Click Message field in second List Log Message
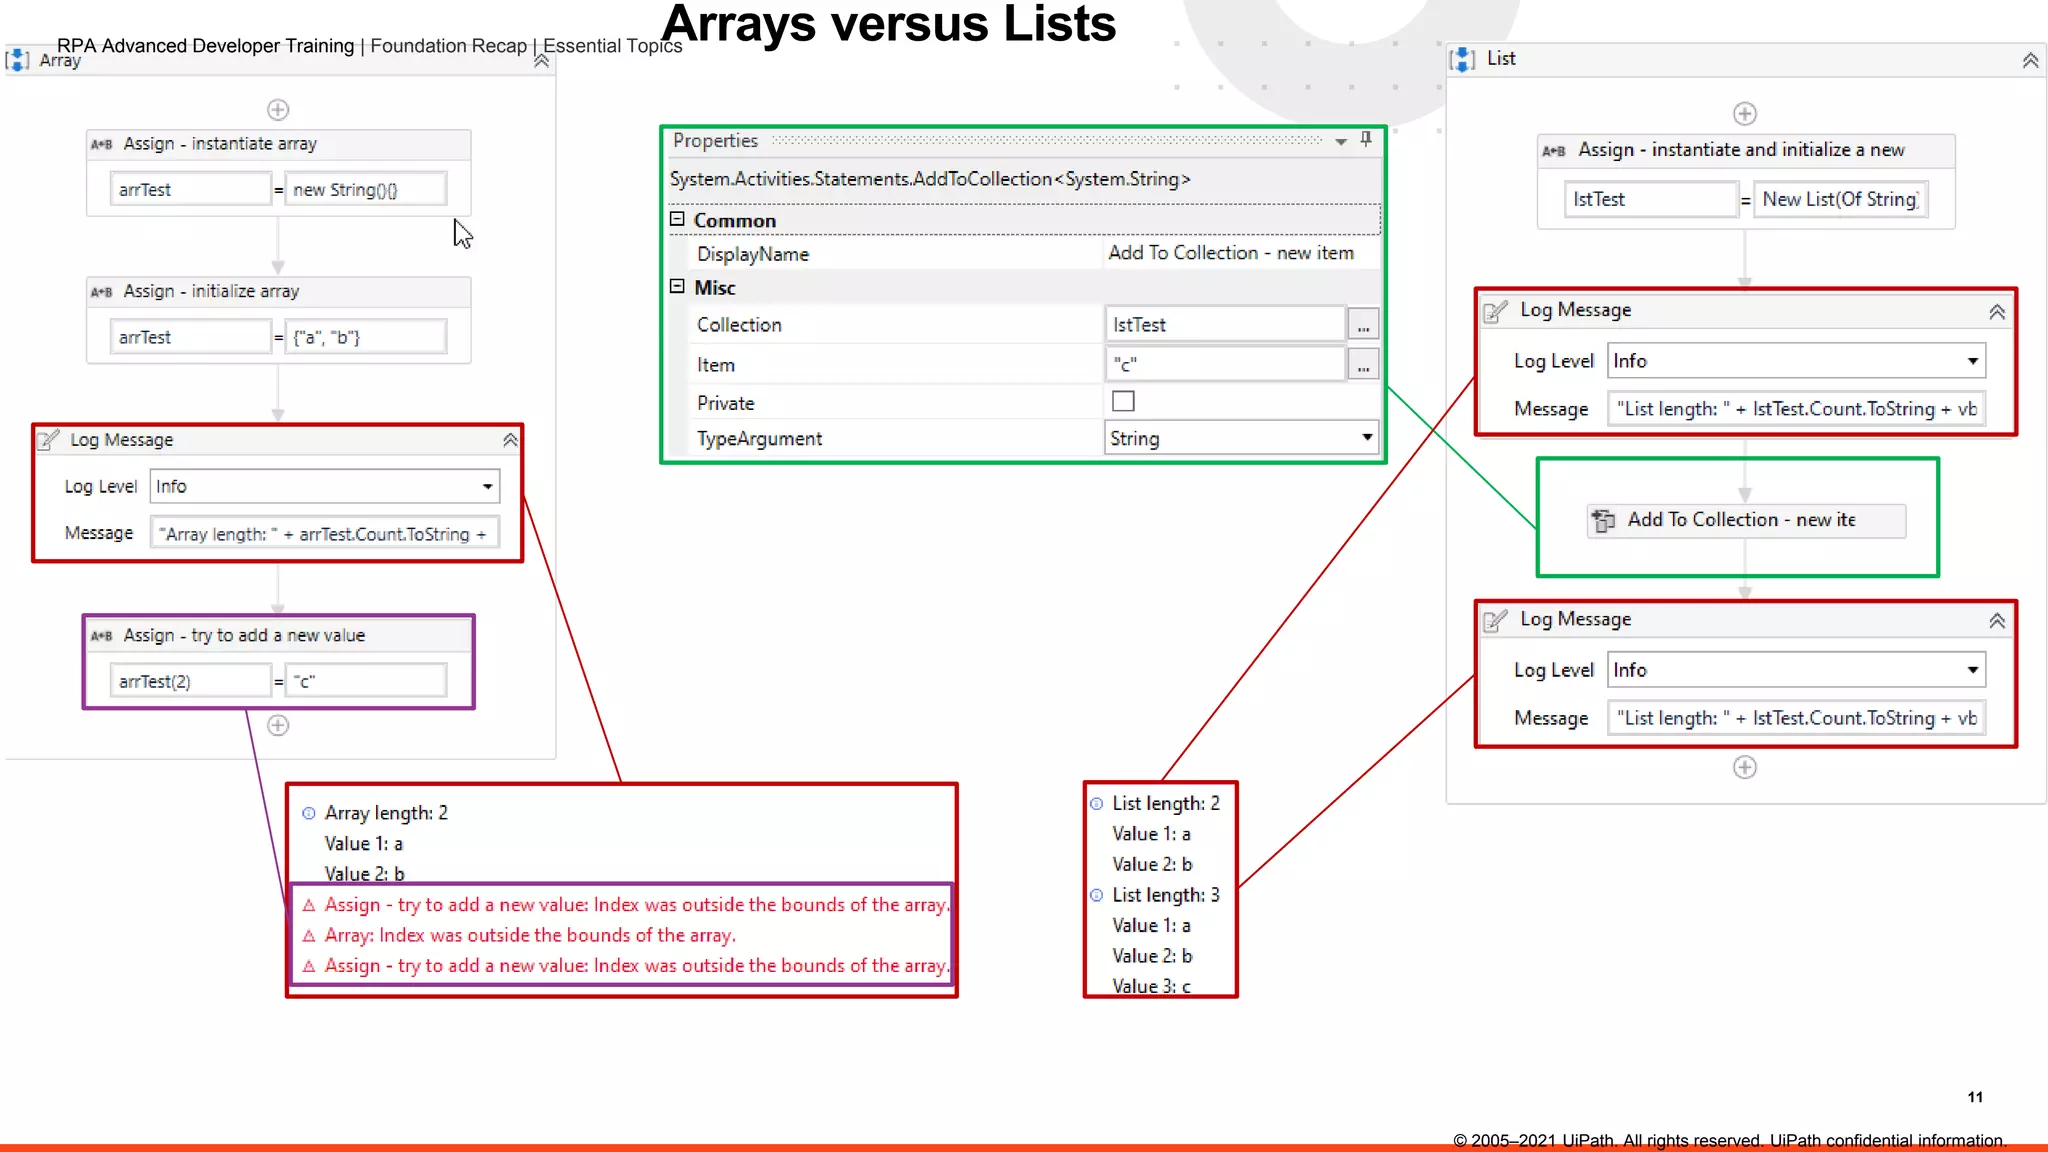The width and height of the screenshot is (2048, 1152). tap(1796, 718)
